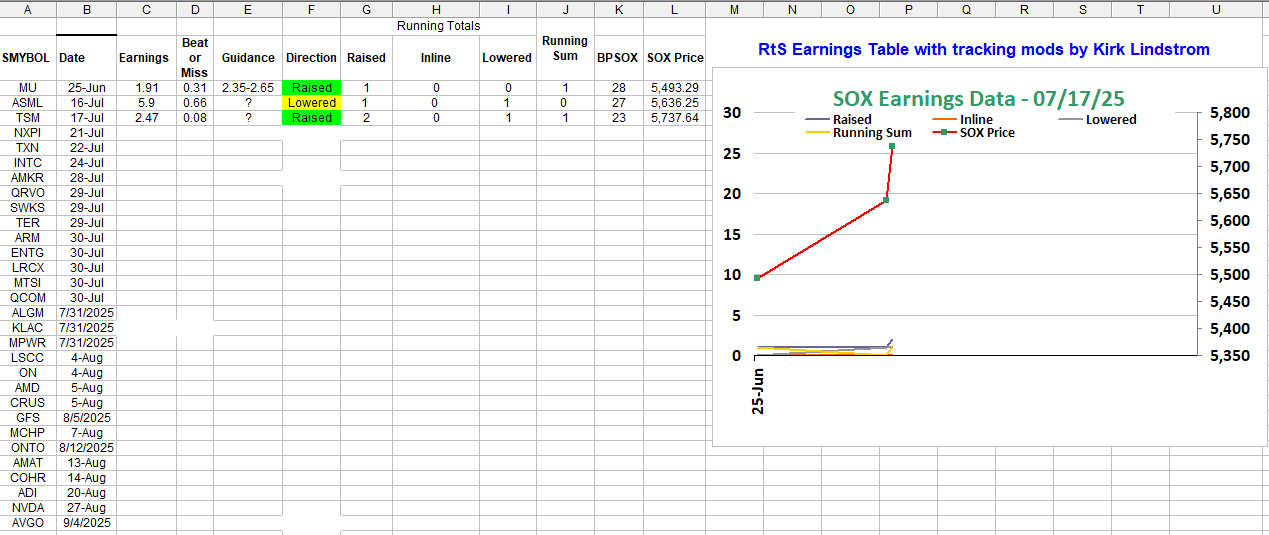Image resolution: width=1269 pixels, height=535 pixels.
Task: Select the SOX Price cell 5,493.29
Action: 674,88
